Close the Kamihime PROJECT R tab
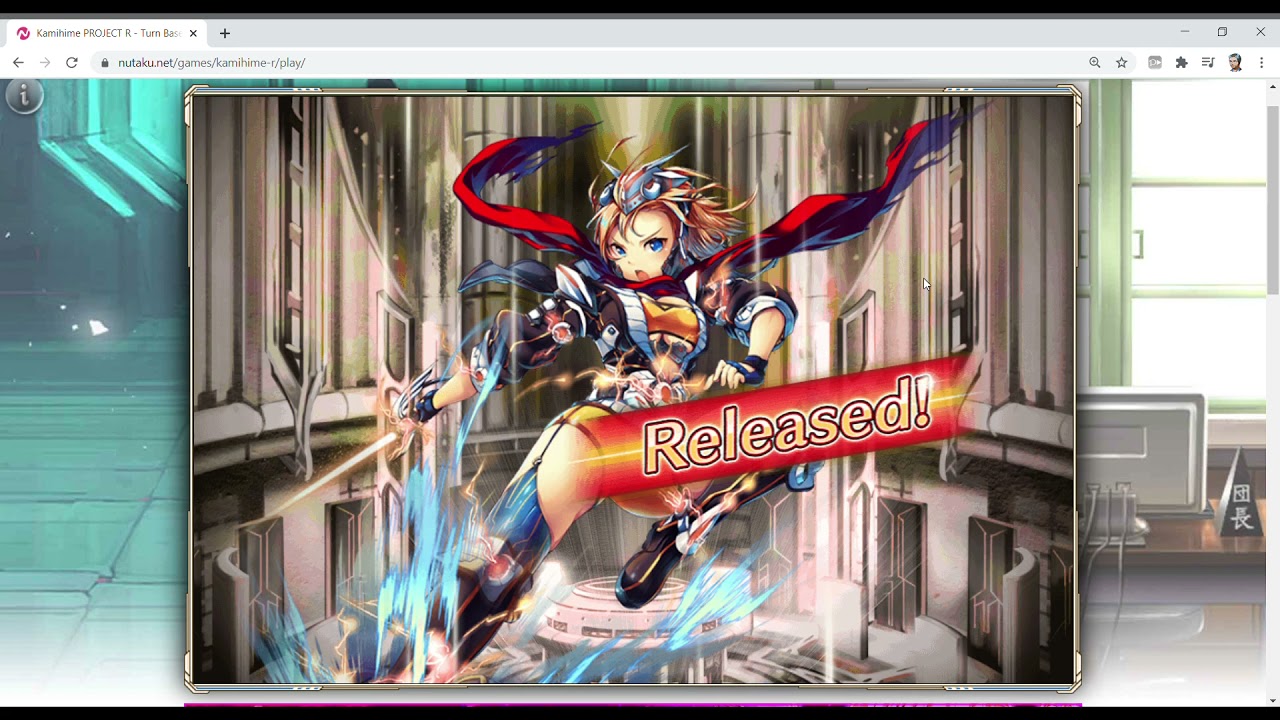Viewport: 1280px width, 720px height. tap(193, 33)
